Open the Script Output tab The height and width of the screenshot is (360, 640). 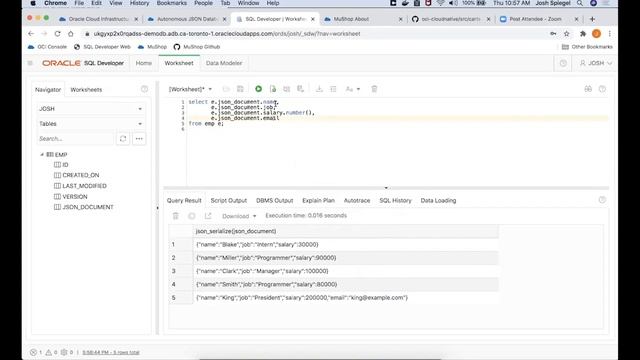pos(229,200)
